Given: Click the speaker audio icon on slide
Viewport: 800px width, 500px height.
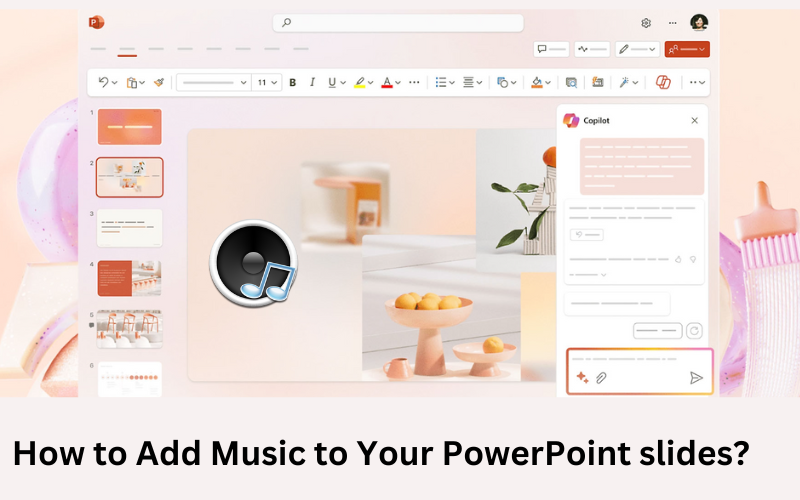Looking at the screenshot, I should (253, 263).
